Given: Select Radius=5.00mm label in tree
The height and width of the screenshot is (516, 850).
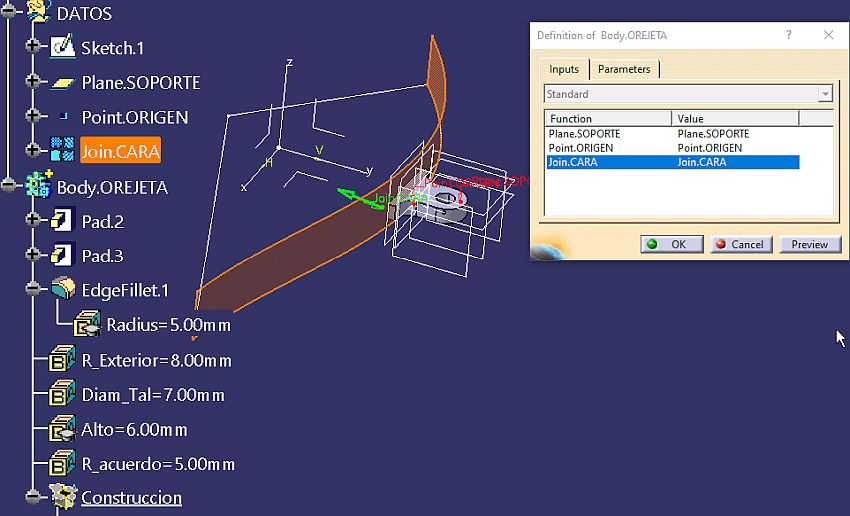Looking at the screenshot, I should pyautogui.click(x=169, y=325).
